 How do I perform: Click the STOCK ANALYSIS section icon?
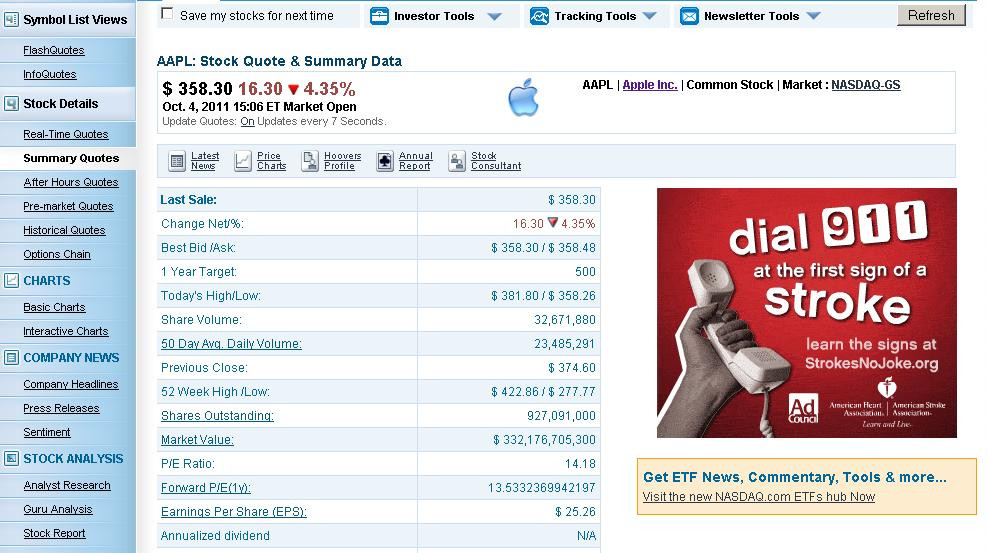click(x=11, y=459)
